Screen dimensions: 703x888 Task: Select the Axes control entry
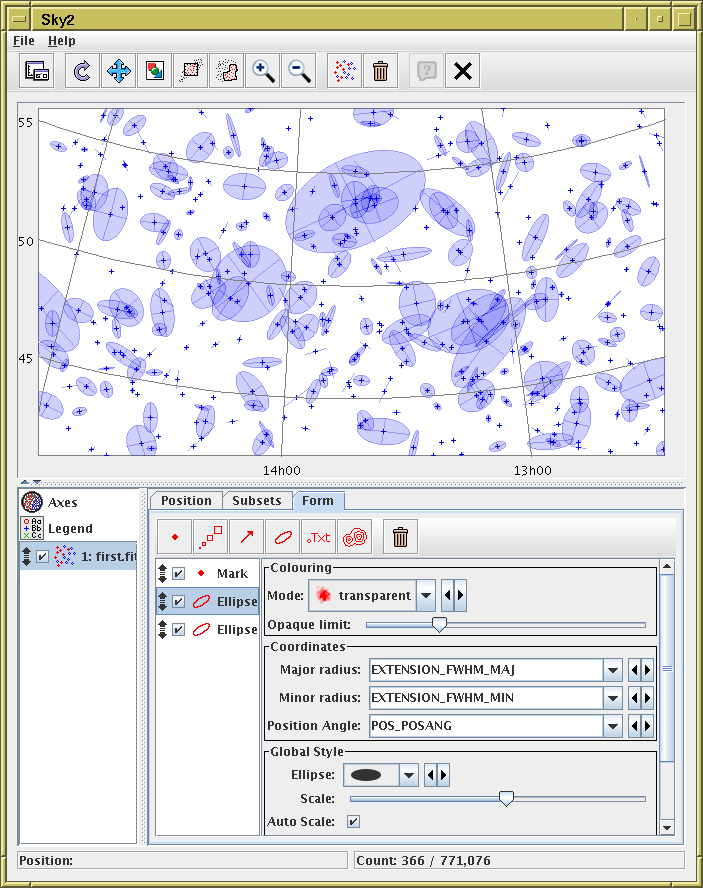point(62,503)
